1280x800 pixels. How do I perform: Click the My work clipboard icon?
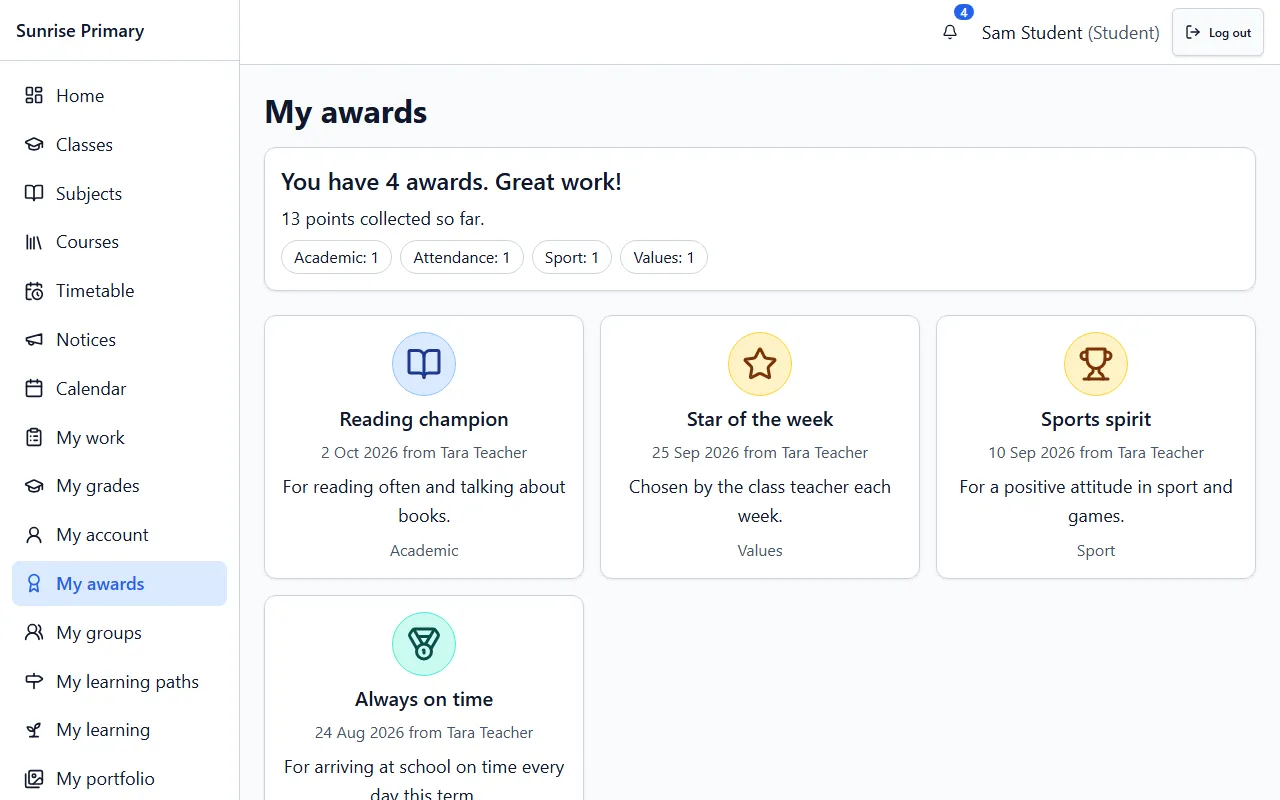(x=34, y=438)
